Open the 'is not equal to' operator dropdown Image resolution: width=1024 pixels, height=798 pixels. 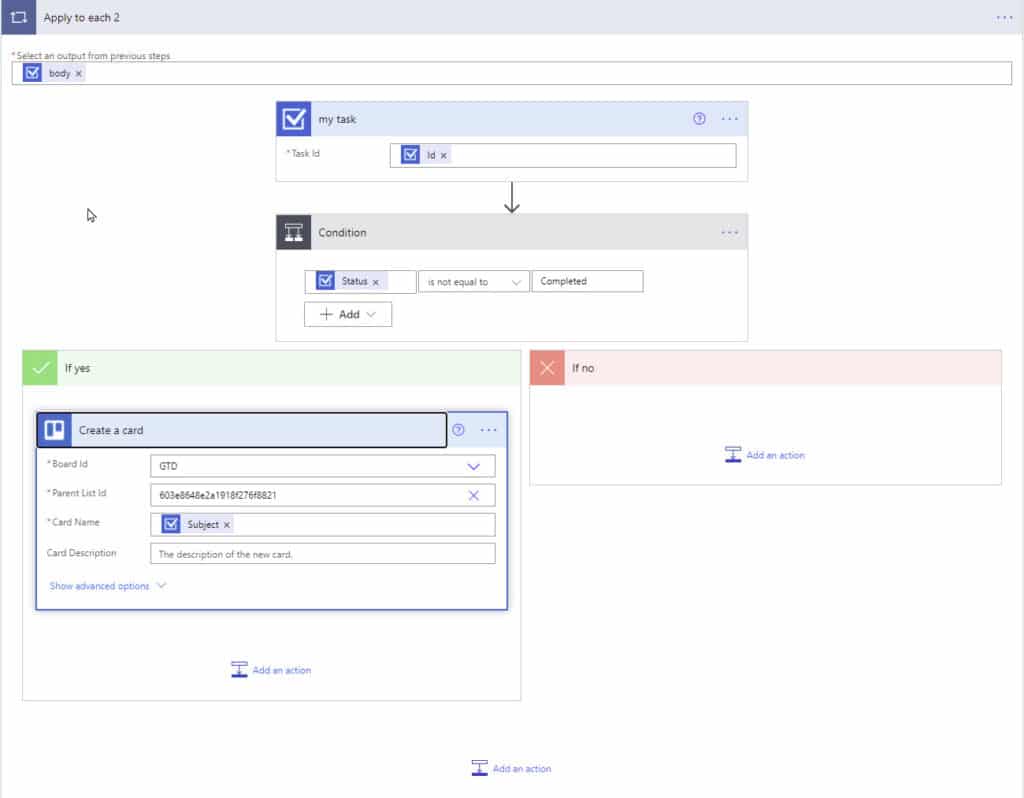[473, 281]
